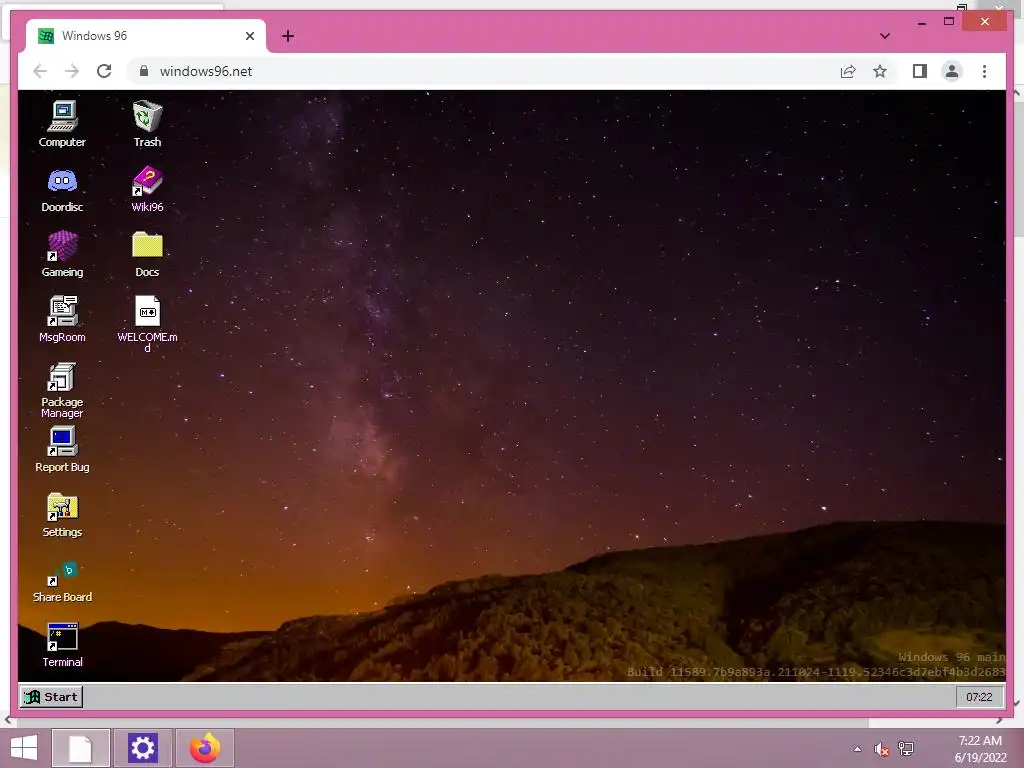Click the browser forward arrow
This screenshot has height=768, width=1024.
[72, 71]
